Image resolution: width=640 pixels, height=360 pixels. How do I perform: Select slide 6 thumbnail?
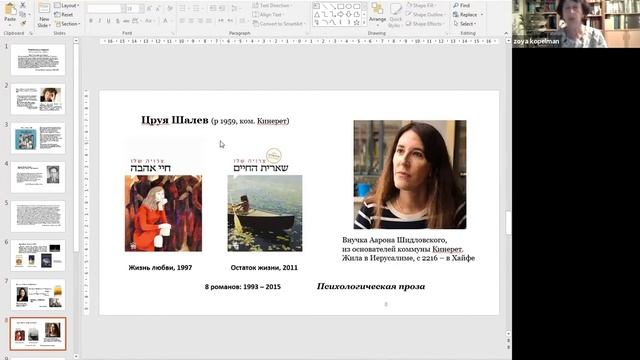coord(38,256)
